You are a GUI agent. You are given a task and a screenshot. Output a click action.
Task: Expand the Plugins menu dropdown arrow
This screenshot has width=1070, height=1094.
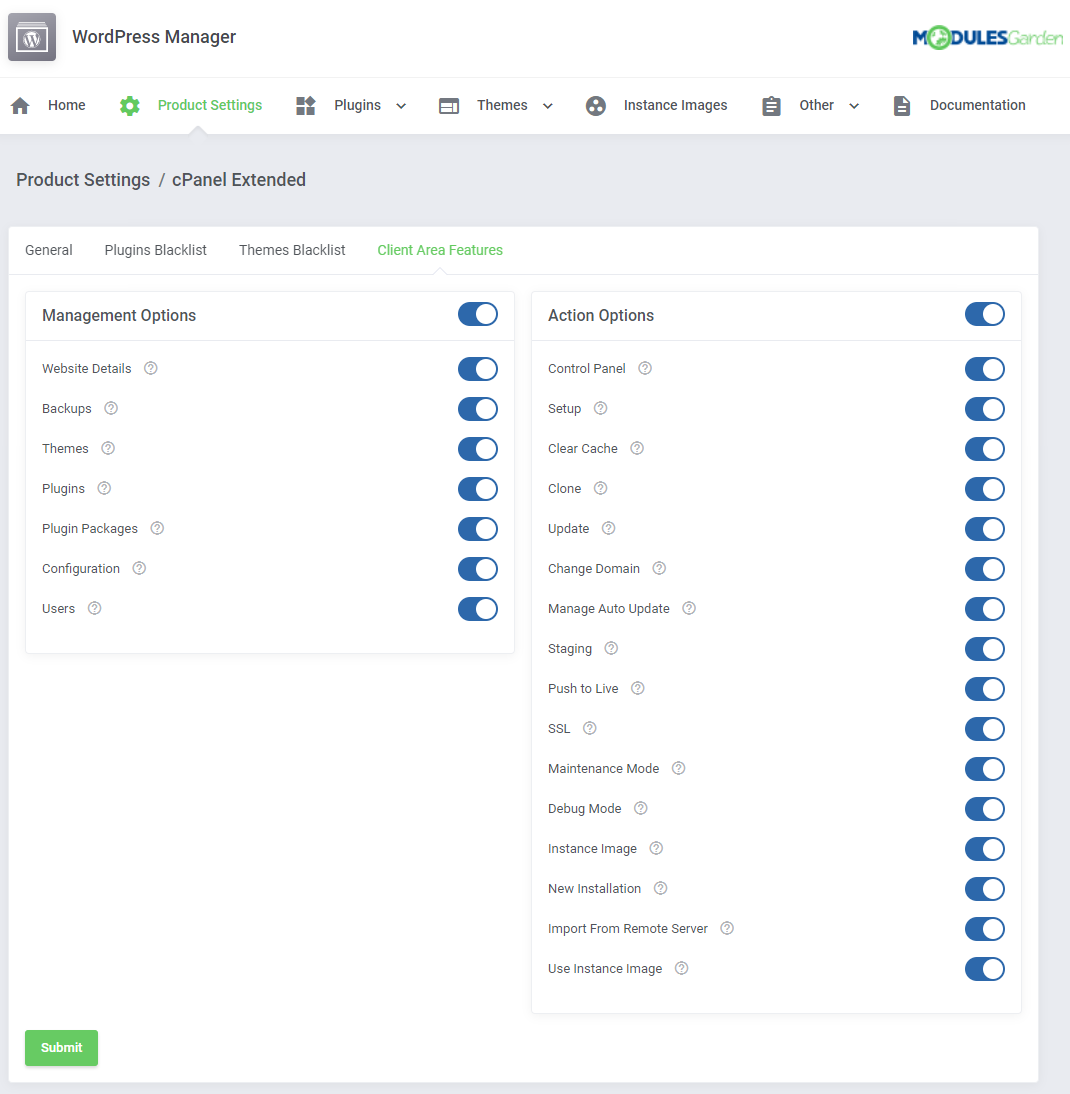coord(401,106)
